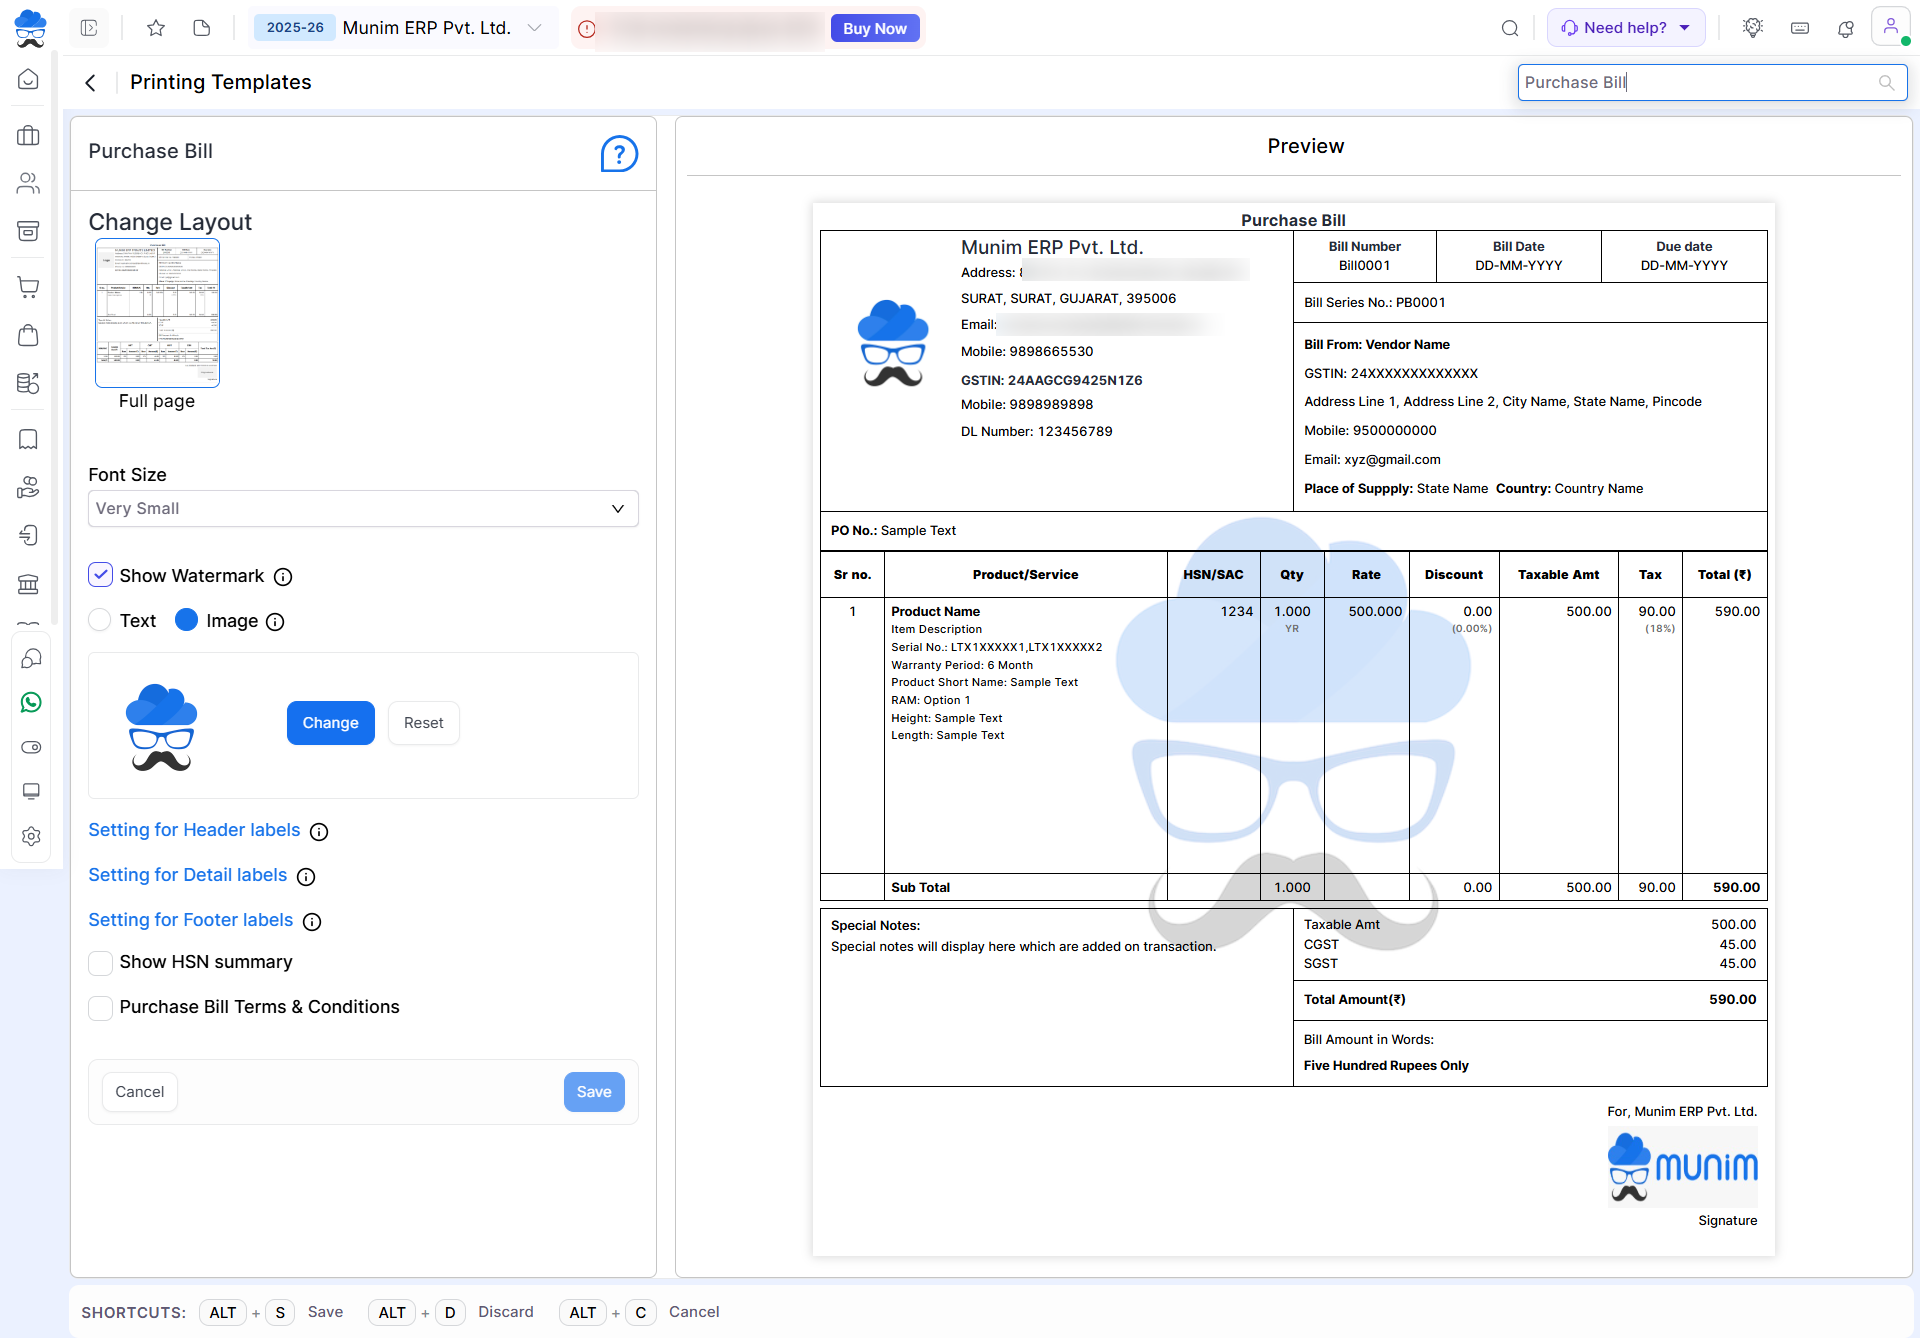
Task: Open the WhatsApp sidebar icon
Action: [x=30, y=703]
